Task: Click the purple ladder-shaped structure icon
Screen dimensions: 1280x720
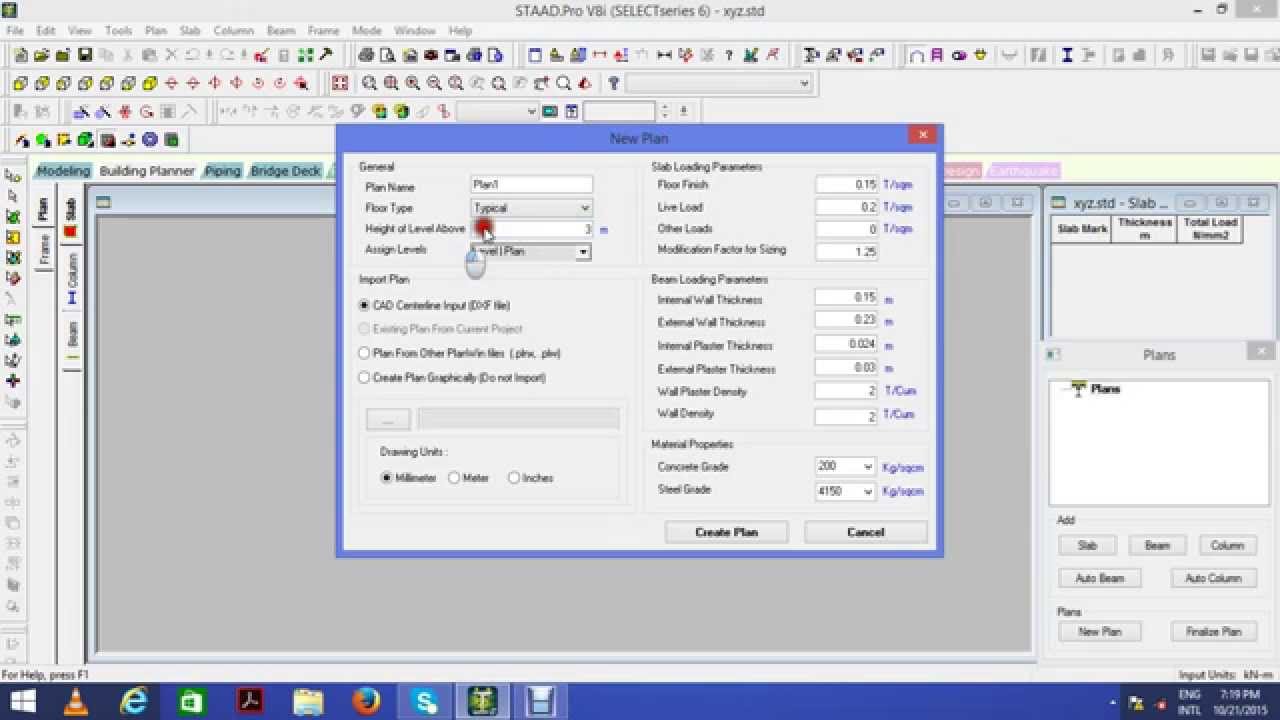Action: 936,55
